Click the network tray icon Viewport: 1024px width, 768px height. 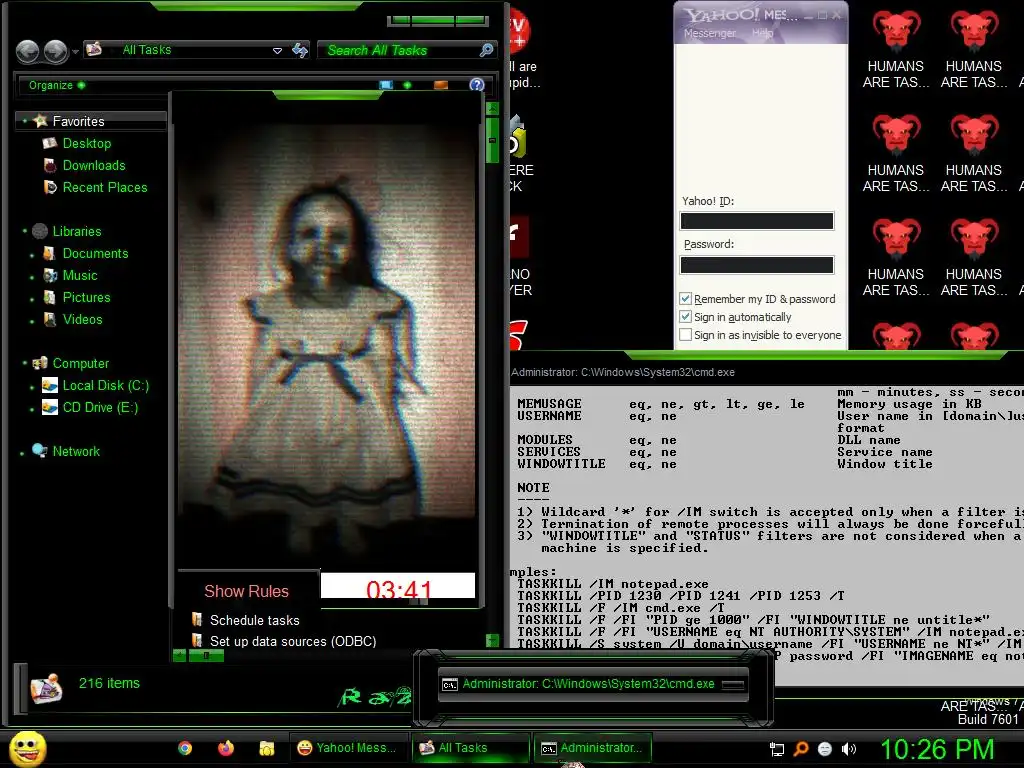coord(777,749)
